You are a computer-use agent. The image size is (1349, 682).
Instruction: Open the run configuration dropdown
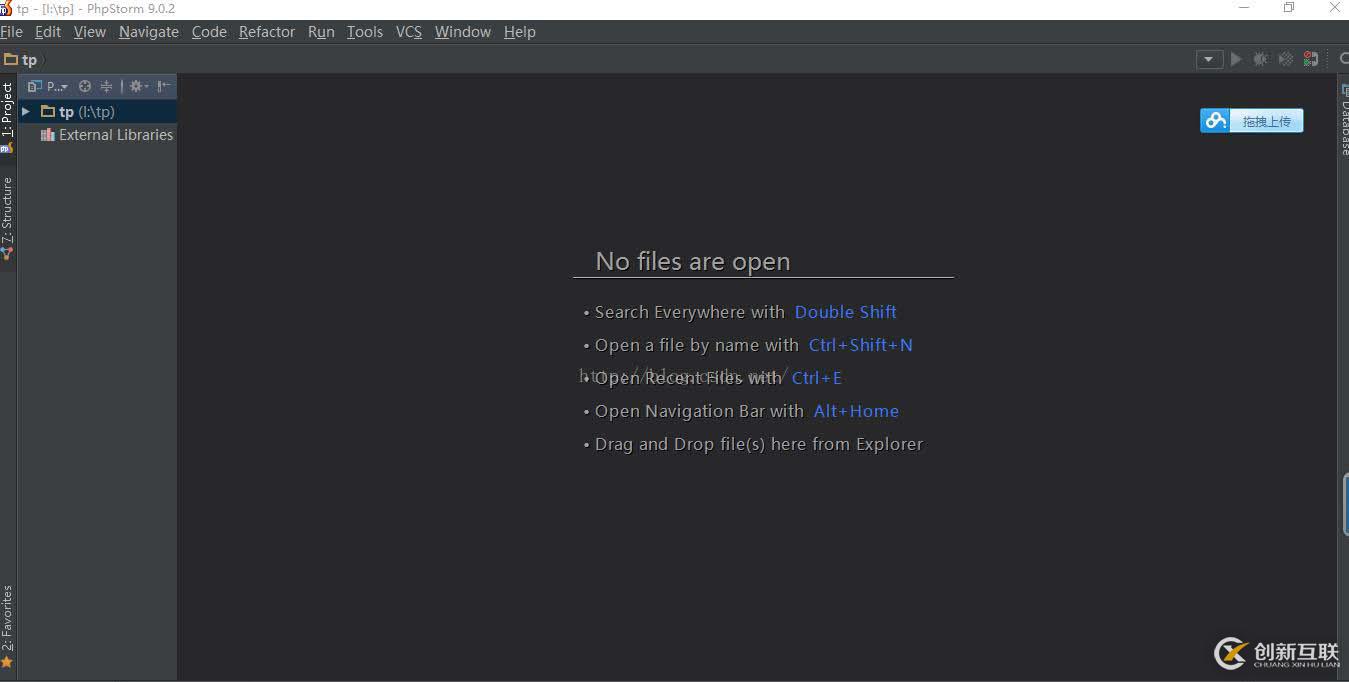pyautogui.click(x=1209, y=59)
